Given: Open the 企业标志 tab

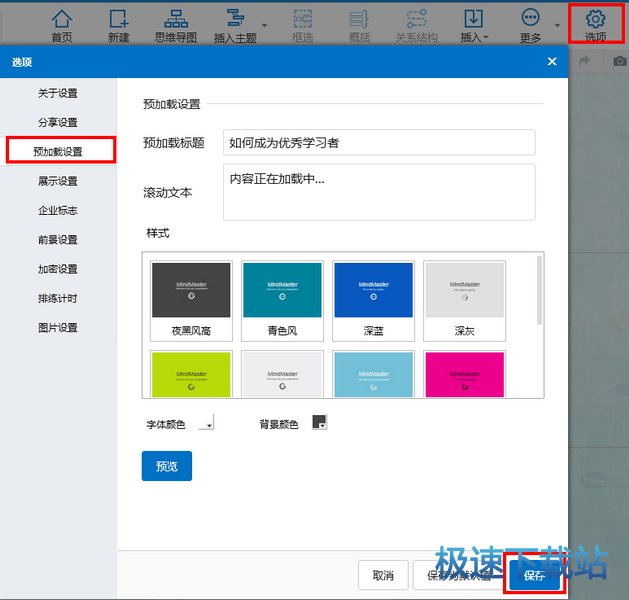Looking at the screenshot, I should click(58, 210).
